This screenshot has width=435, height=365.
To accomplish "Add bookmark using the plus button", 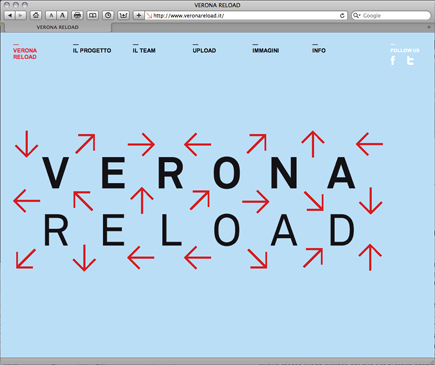I will coord(138,15).
